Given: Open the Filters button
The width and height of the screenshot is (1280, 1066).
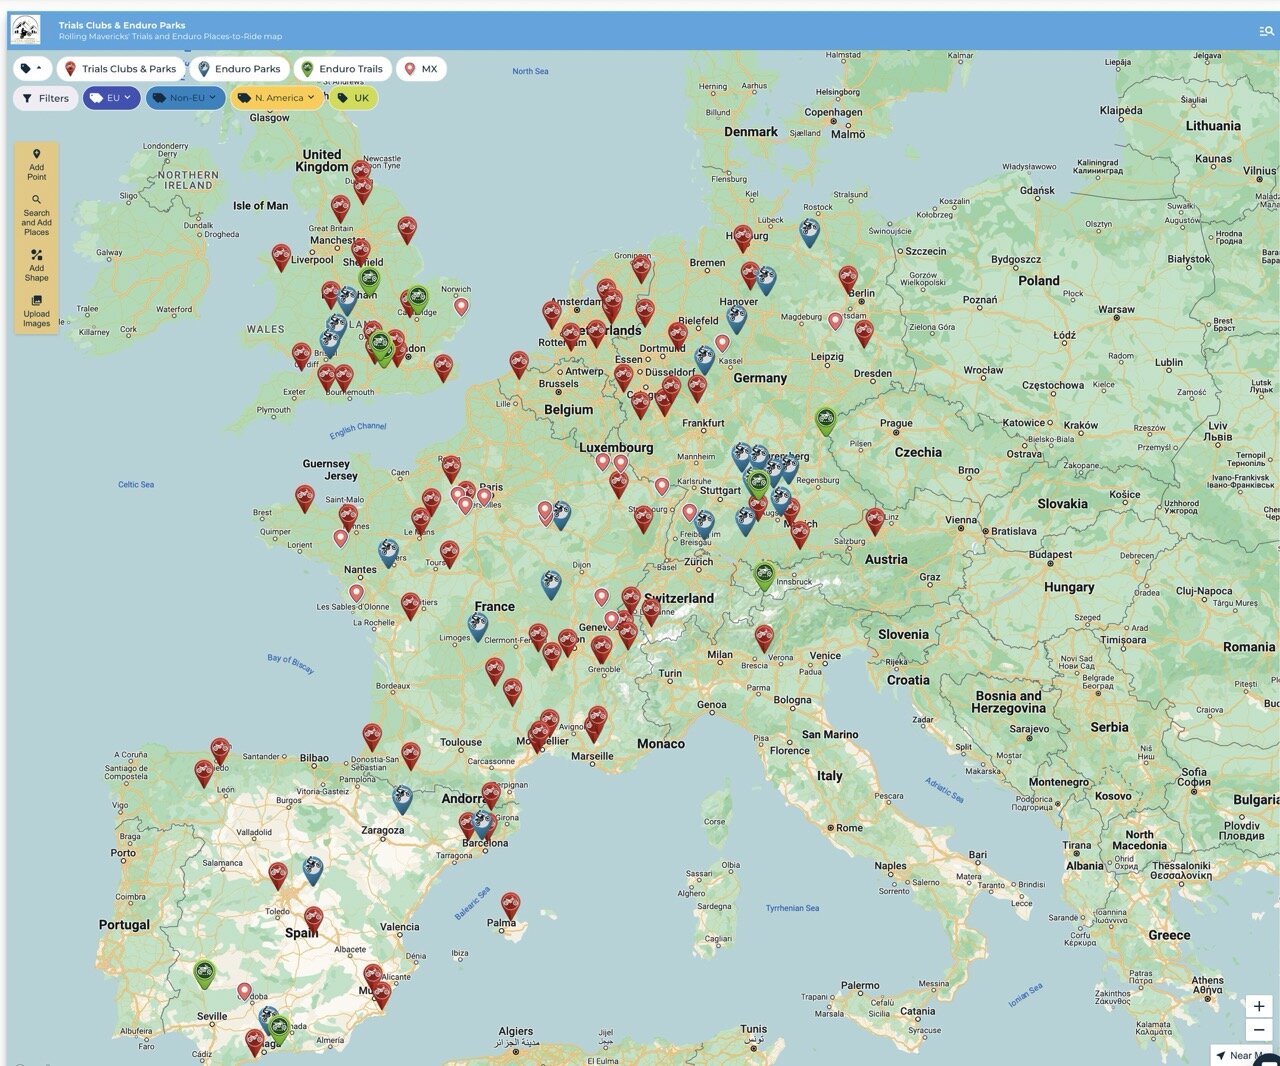Looking at the screenshot, I should [x=46, y=98].
